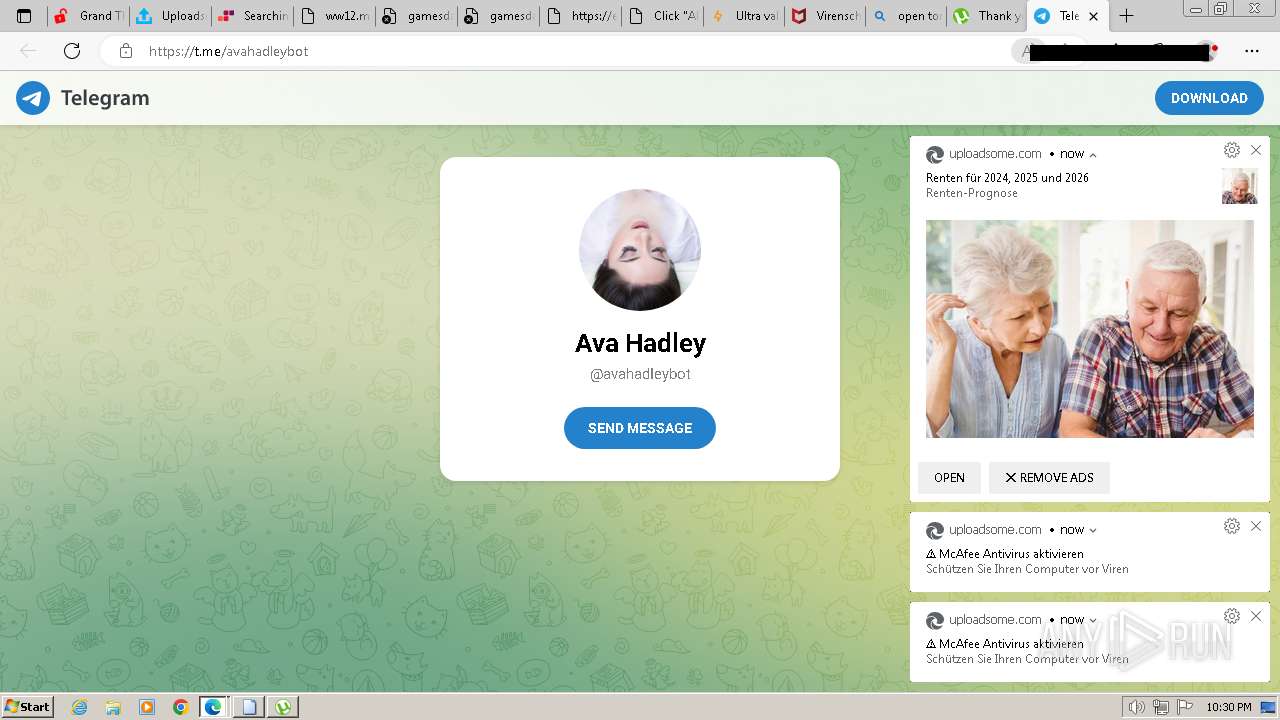Click 'Renten für 2024, 2025 und 2026' title
The height and width of the screenshot is (720, 1280).
pos(1007,178)
